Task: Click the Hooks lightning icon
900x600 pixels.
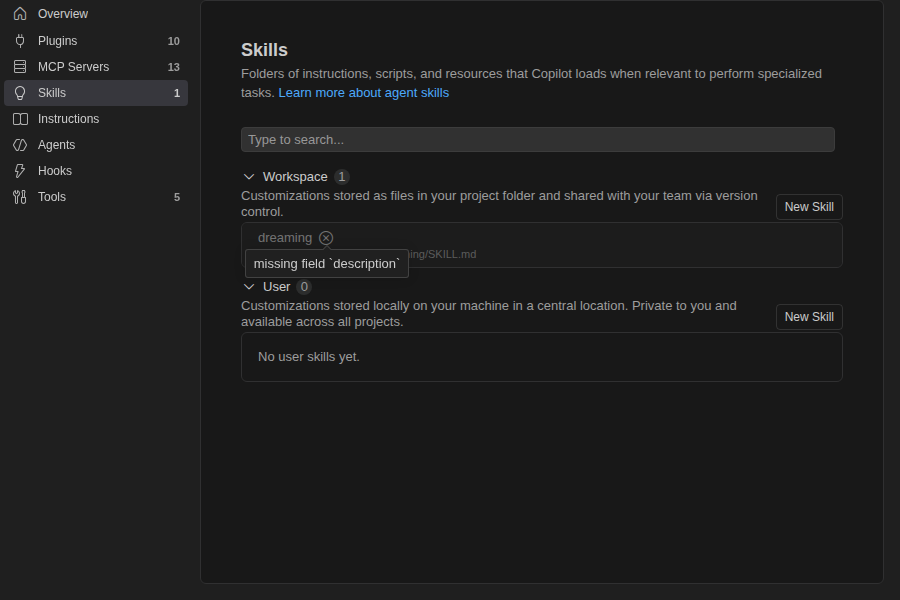Action: (x=20, y=171)
